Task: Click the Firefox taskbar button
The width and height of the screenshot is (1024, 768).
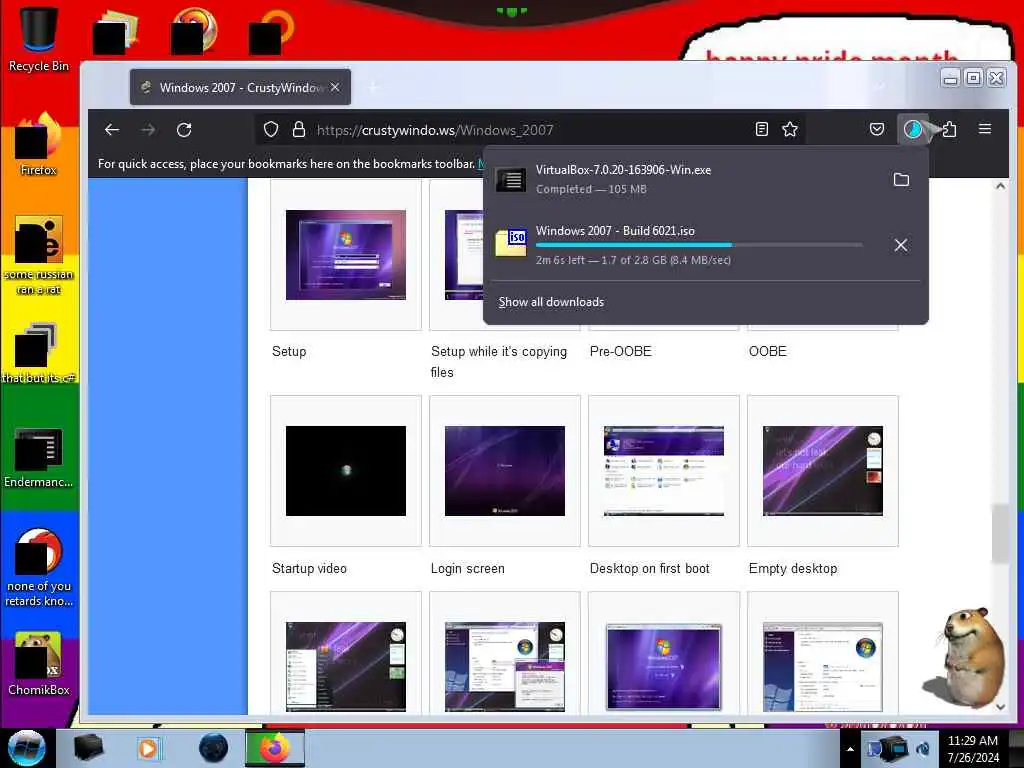Action: click(x=275, y=748)
